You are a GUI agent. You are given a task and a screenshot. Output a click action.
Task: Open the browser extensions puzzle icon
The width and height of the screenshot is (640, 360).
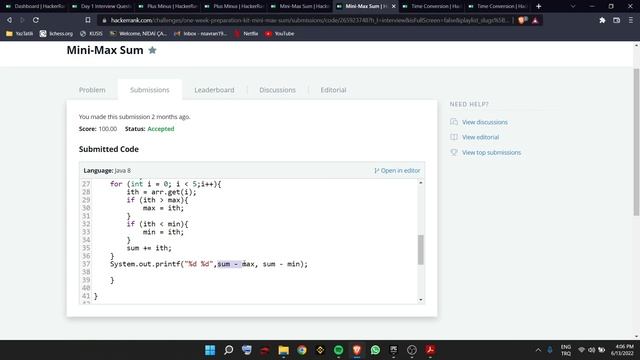[602, 20]
